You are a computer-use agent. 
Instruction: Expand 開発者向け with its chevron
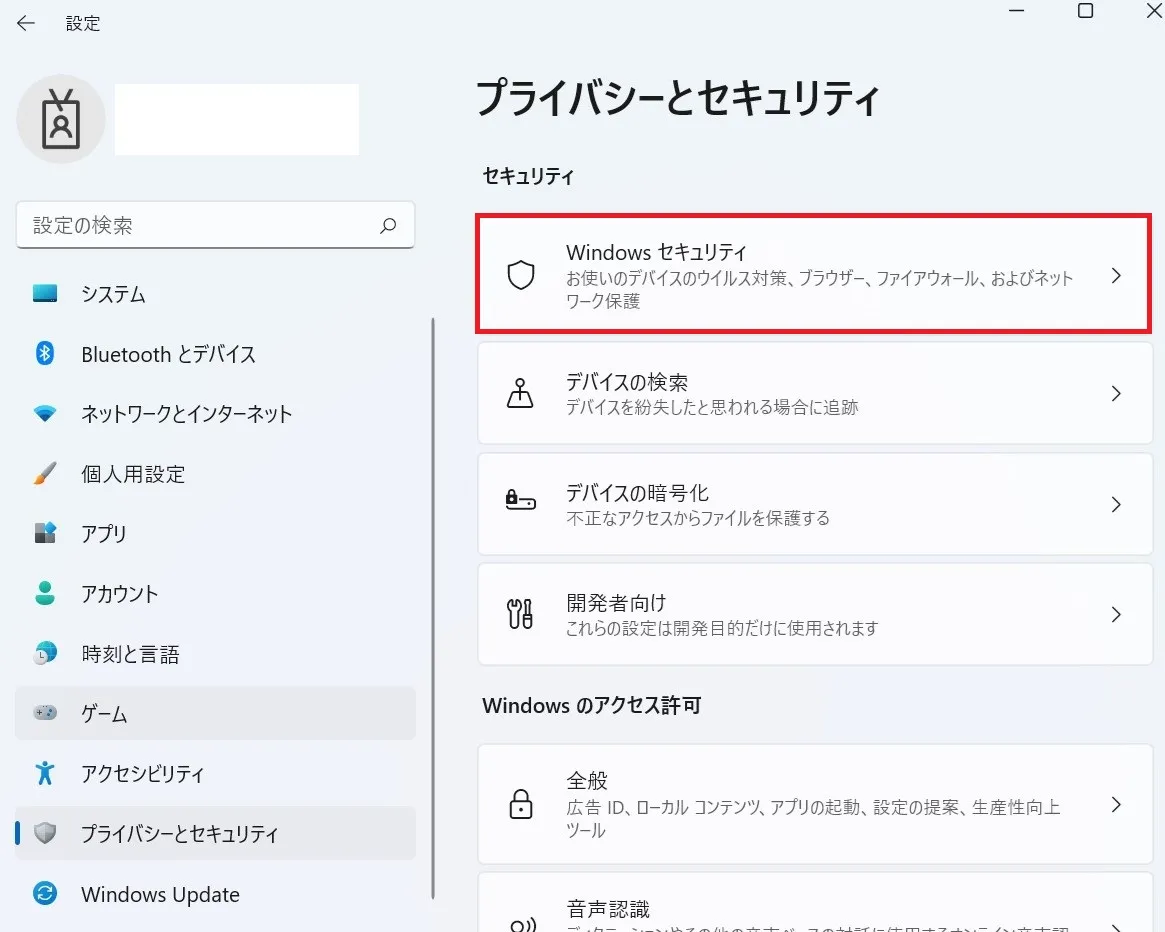[x=1117, y=614]
